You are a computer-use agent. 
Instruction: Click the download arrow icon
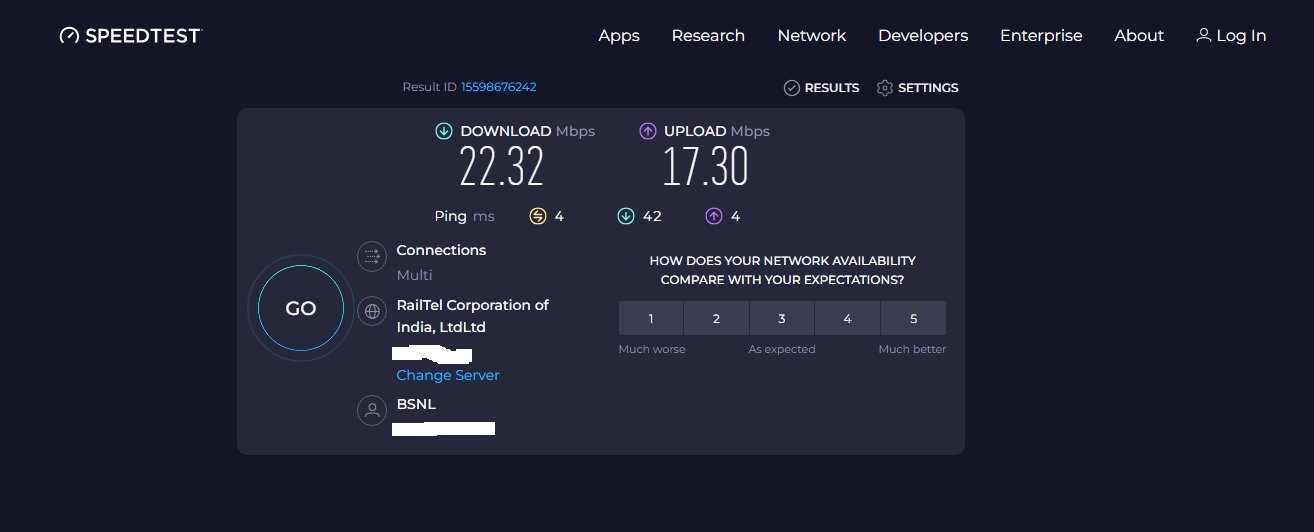[x=444, y=131]
